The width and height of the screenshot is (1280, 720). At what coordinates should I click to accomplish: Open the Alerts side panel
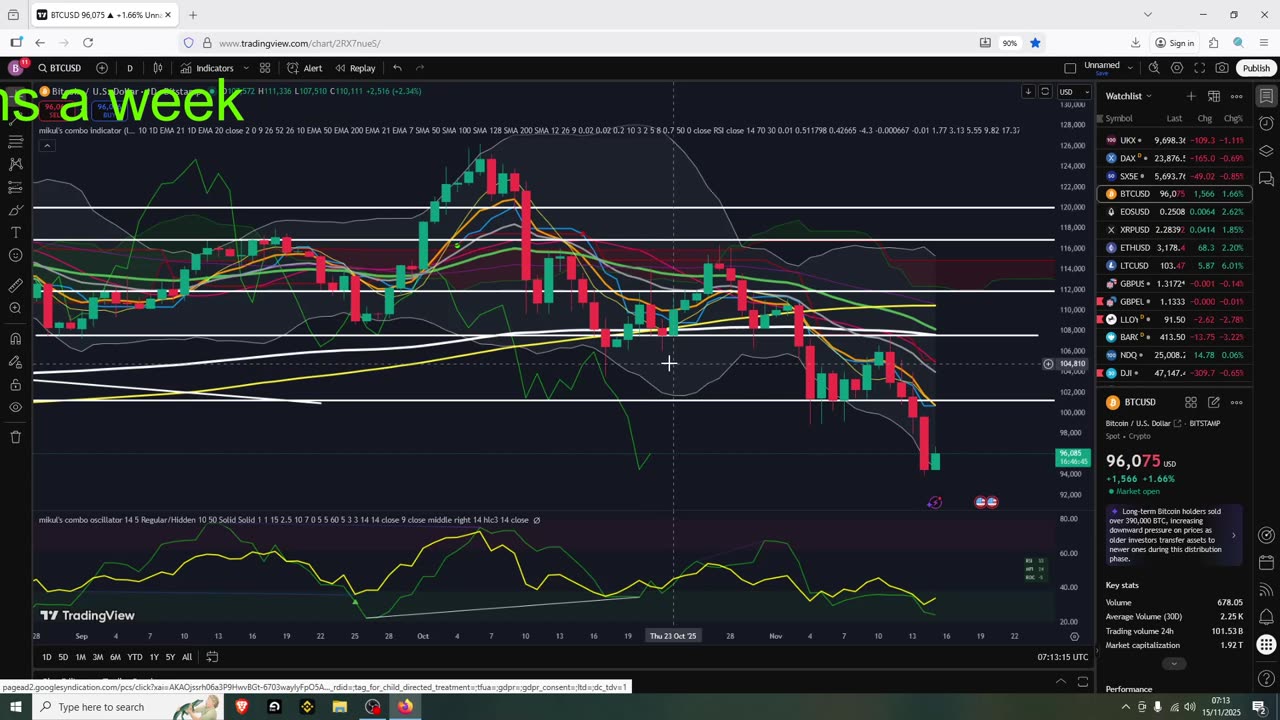(1266, 124)
